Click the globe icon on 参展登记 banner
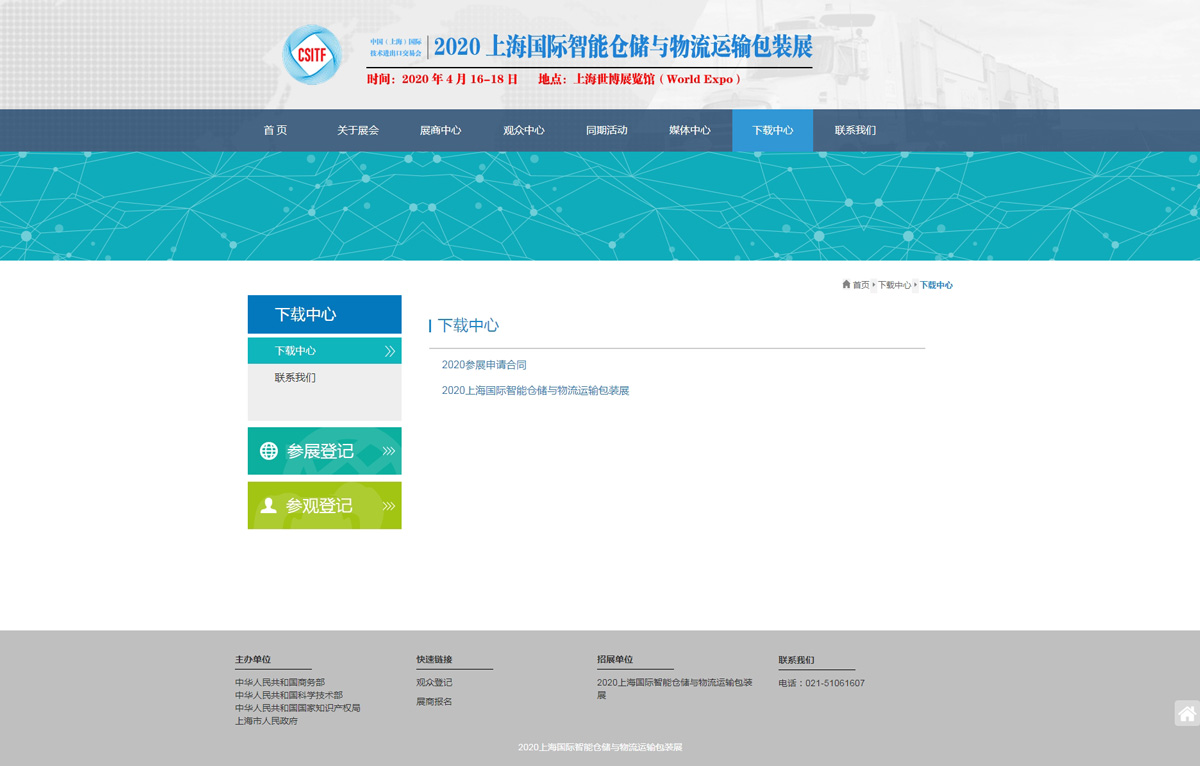This screenshot has height=766, width=1200. 268,451
